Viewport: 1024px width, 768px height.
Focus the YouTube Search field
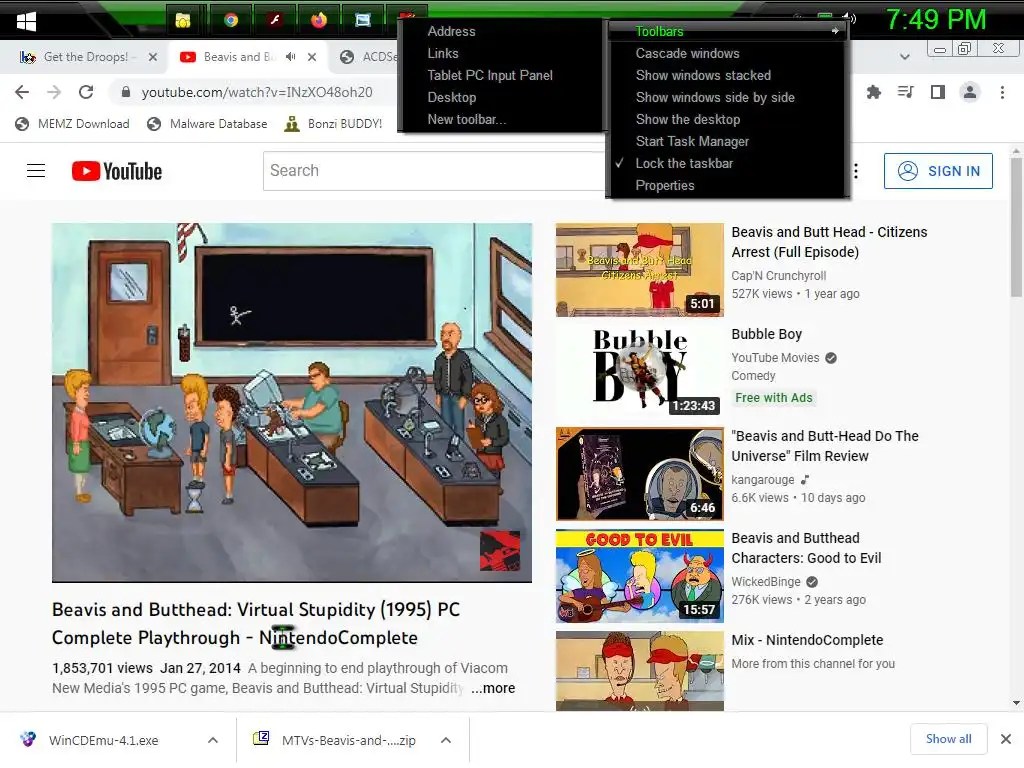click(434, 171)
